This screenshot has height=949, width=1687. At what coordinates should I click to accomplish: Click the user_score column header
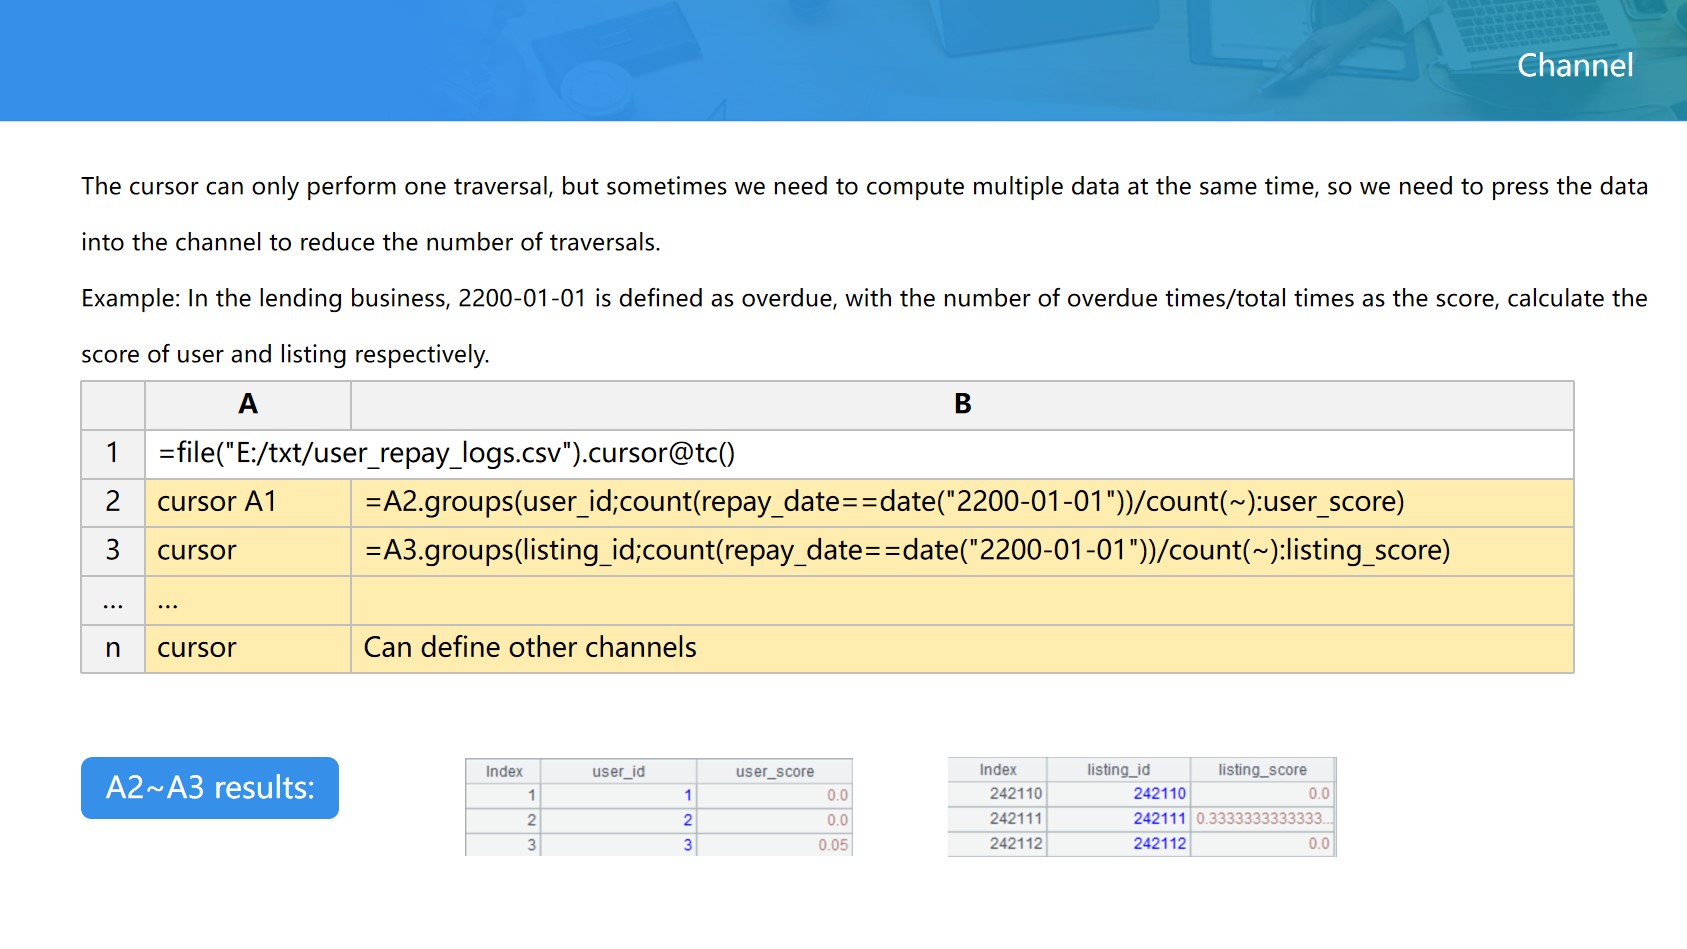(x=774, y=771)
